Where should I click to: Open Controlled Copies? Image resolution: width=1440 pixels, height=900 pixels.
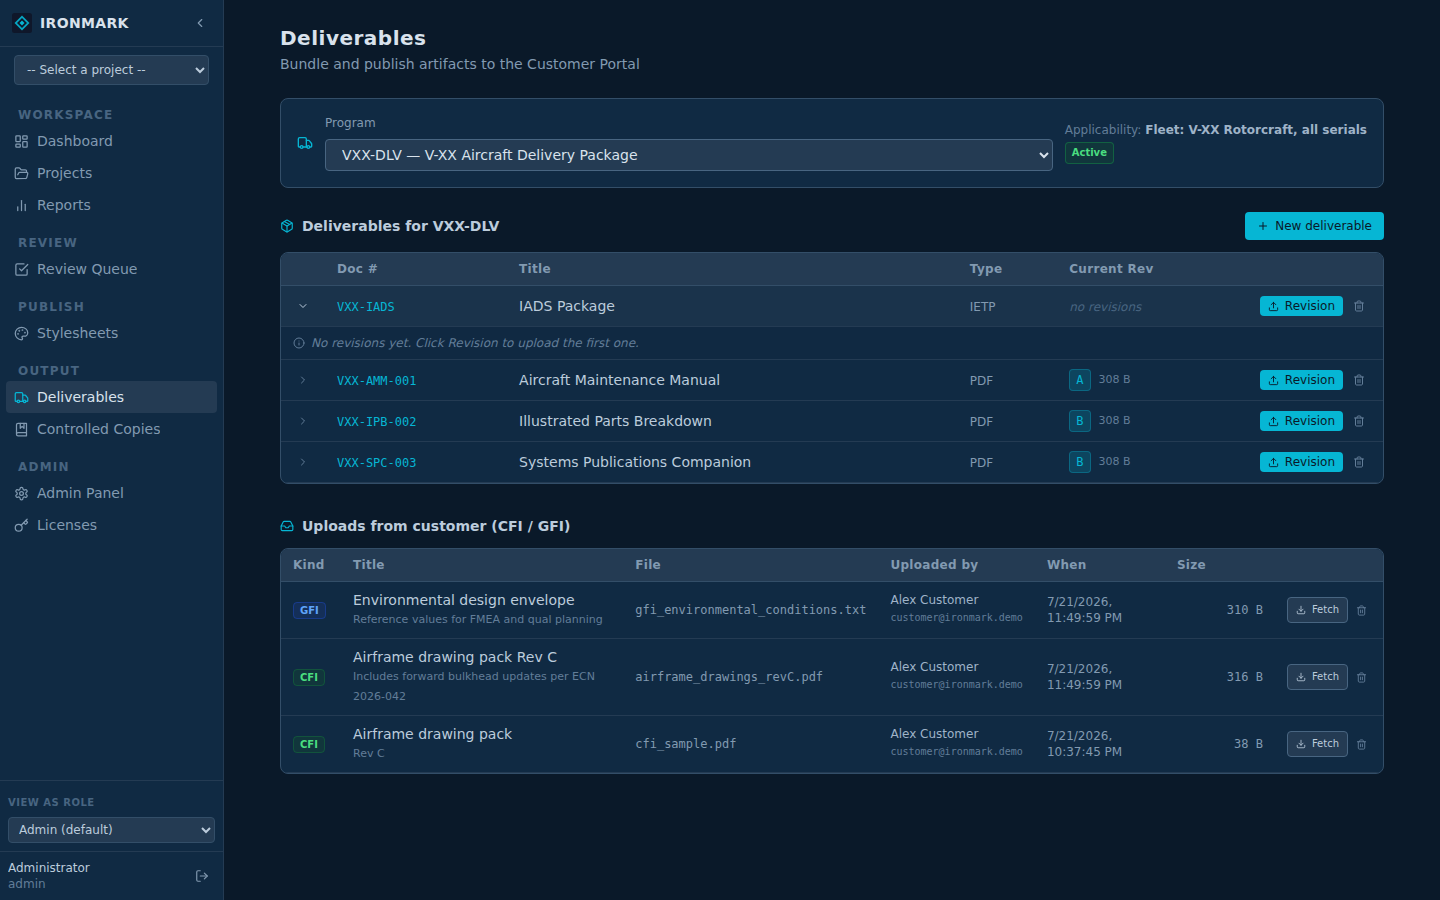[x=111, y=429]
